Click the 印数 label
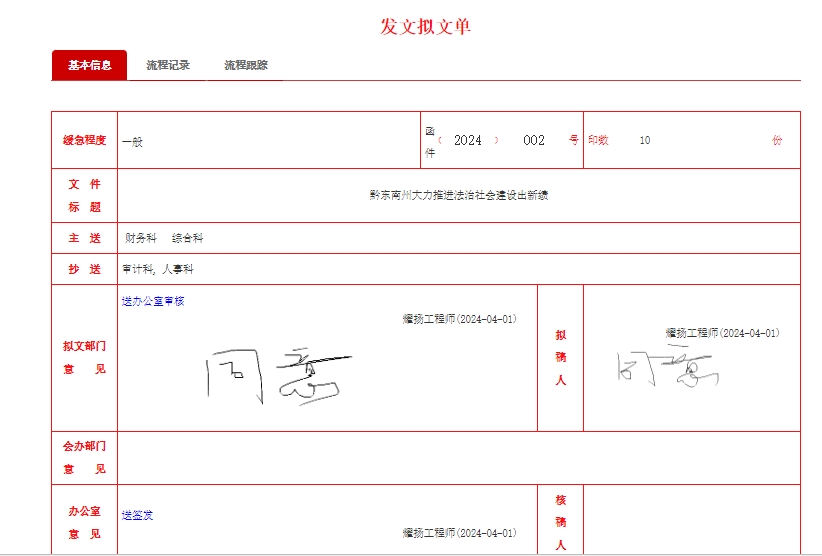 [x=598, y=140]
